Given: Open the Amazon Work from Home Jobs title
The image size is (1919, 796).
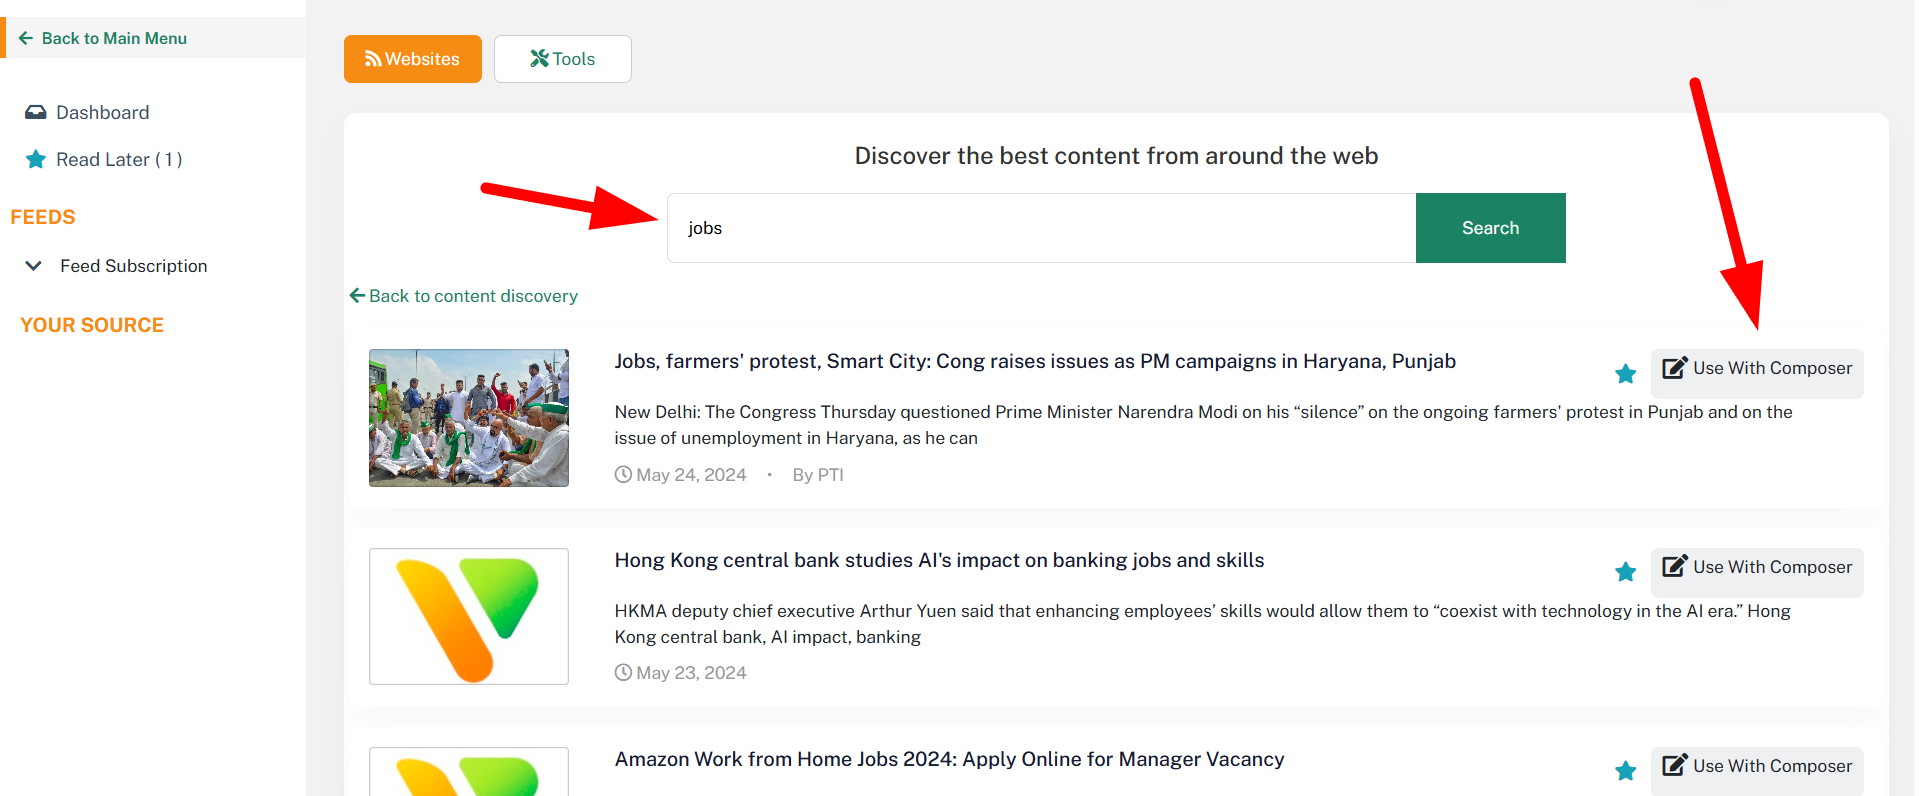Looking at the screenshot, I should pyautogui.click(x=949, y=759).
